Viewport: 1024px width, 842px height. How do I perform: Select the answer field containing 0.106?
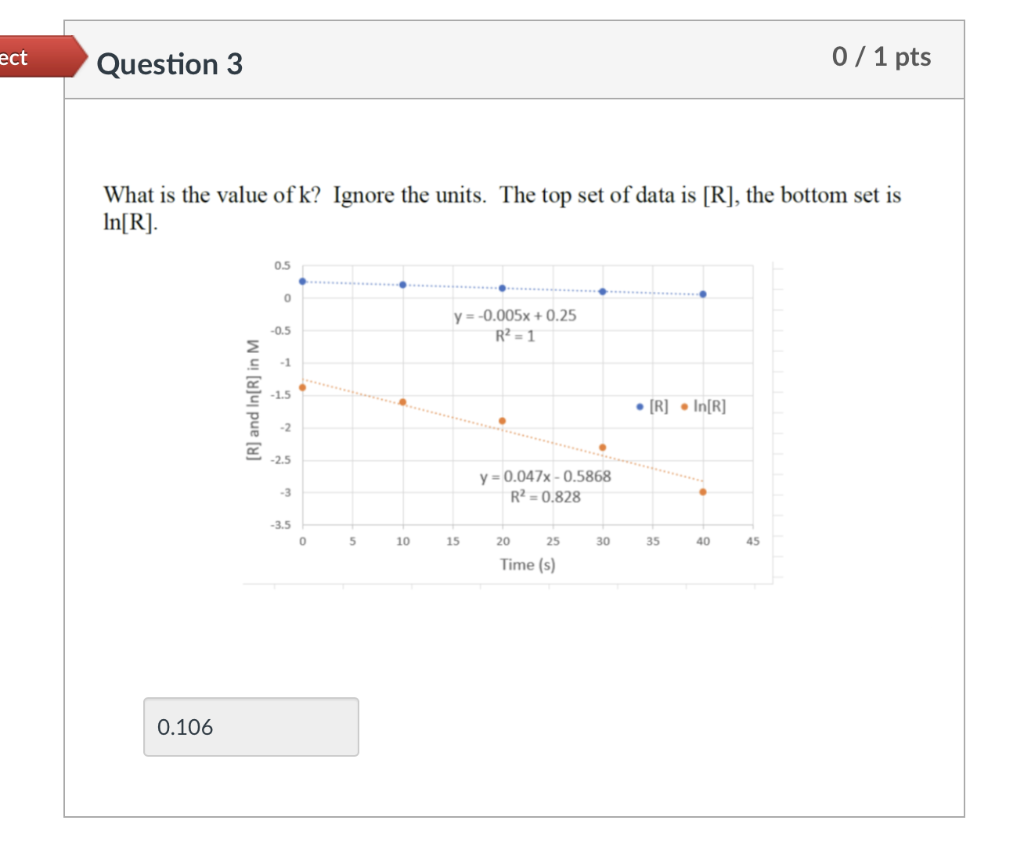click(x=250, y=727)
